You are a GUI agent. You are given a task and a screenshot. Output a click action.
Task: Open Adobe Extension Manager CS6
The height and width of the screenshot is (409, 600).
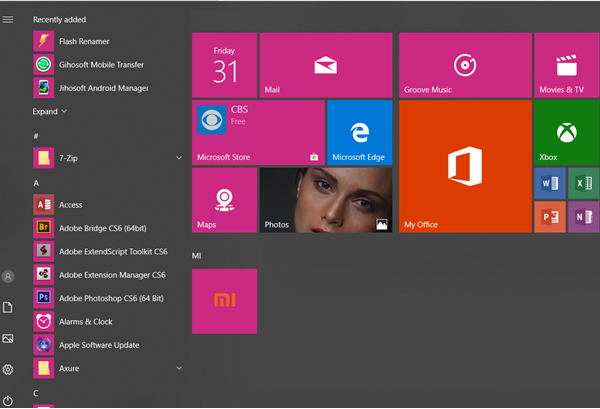coord(108,275)
